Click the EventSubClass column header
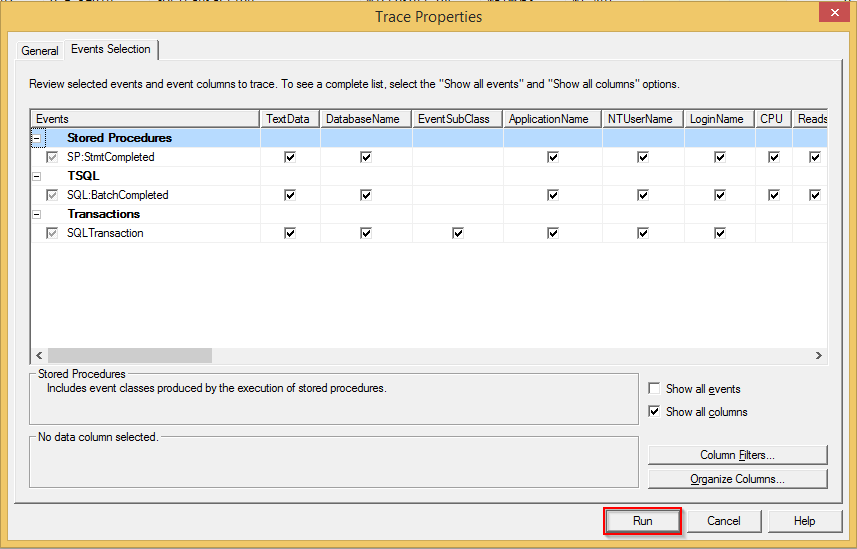 pos(457,119)
